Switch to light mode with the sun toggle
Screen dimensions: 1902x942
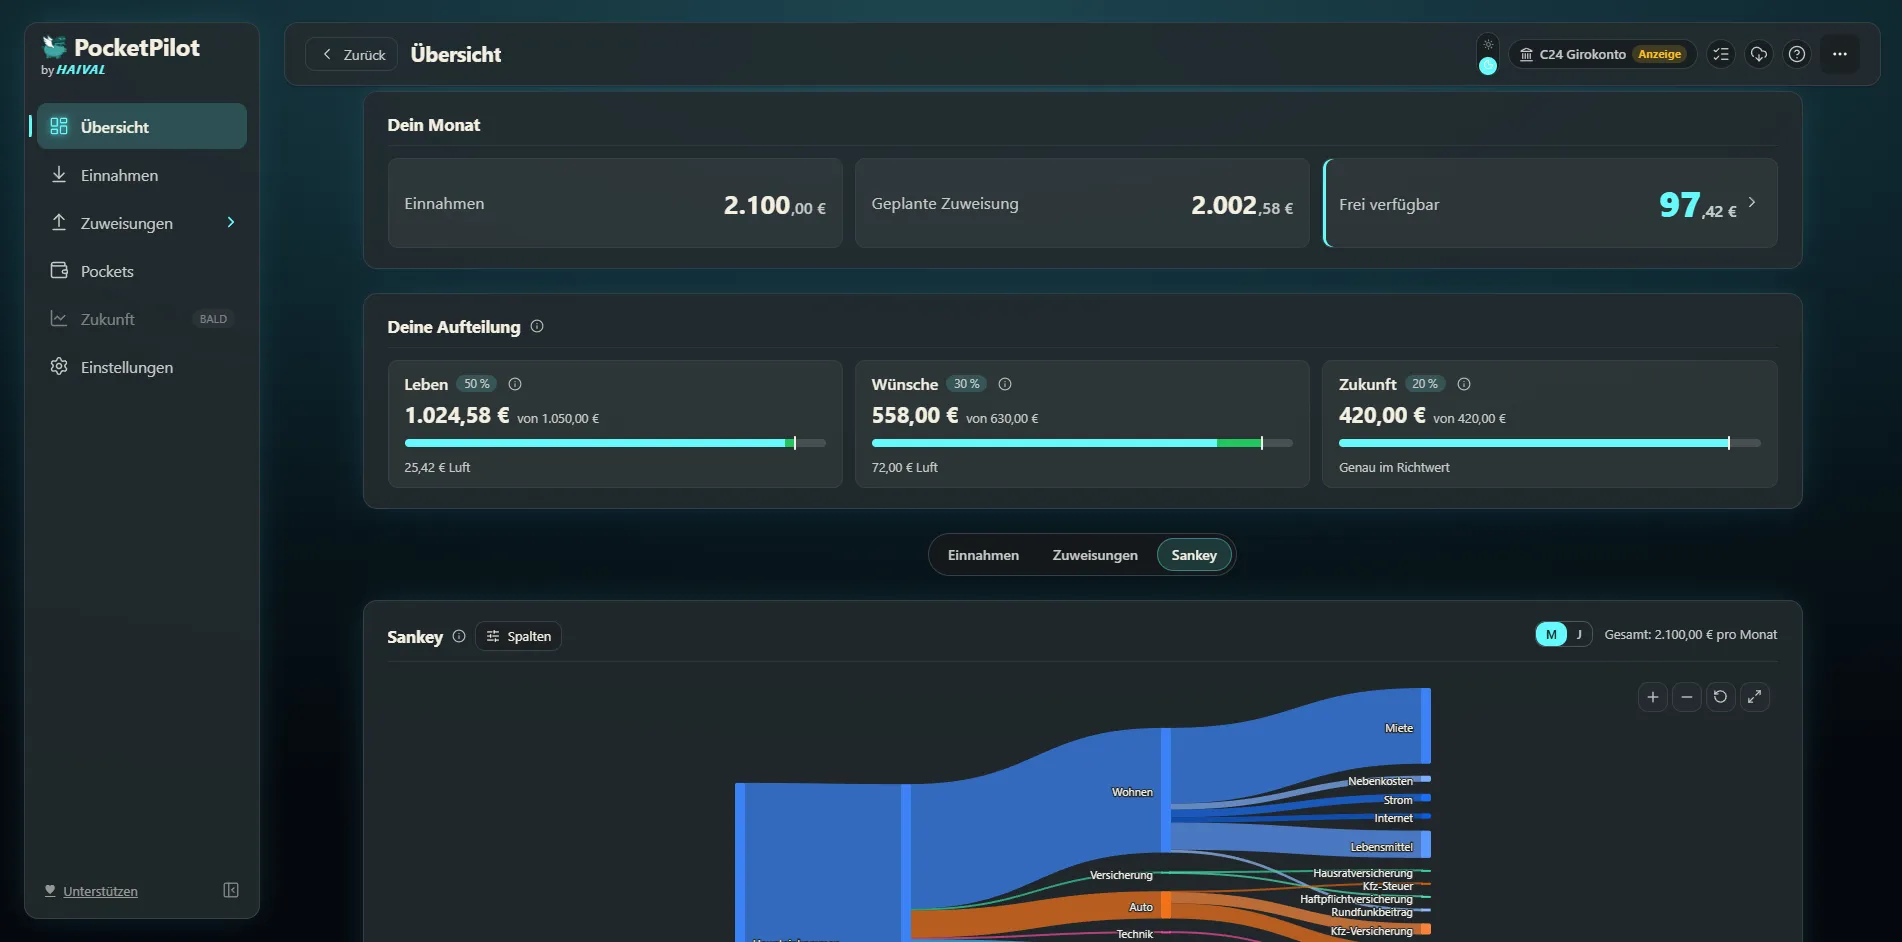[1488, 44]
